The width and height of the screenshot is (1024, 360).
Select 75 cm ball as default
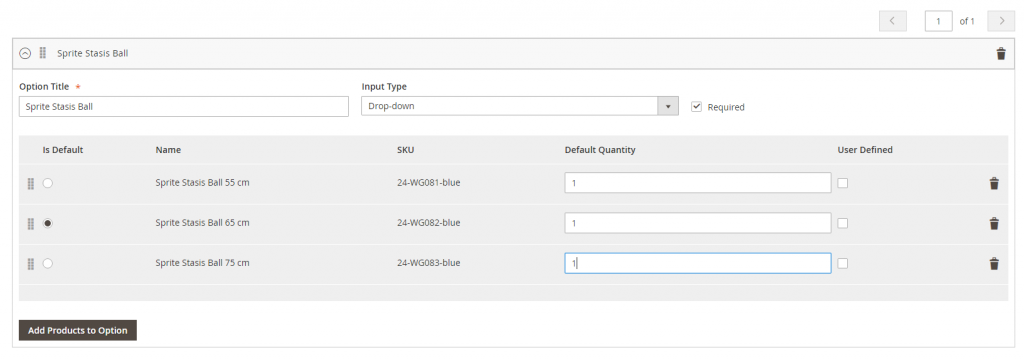(48, 263)
